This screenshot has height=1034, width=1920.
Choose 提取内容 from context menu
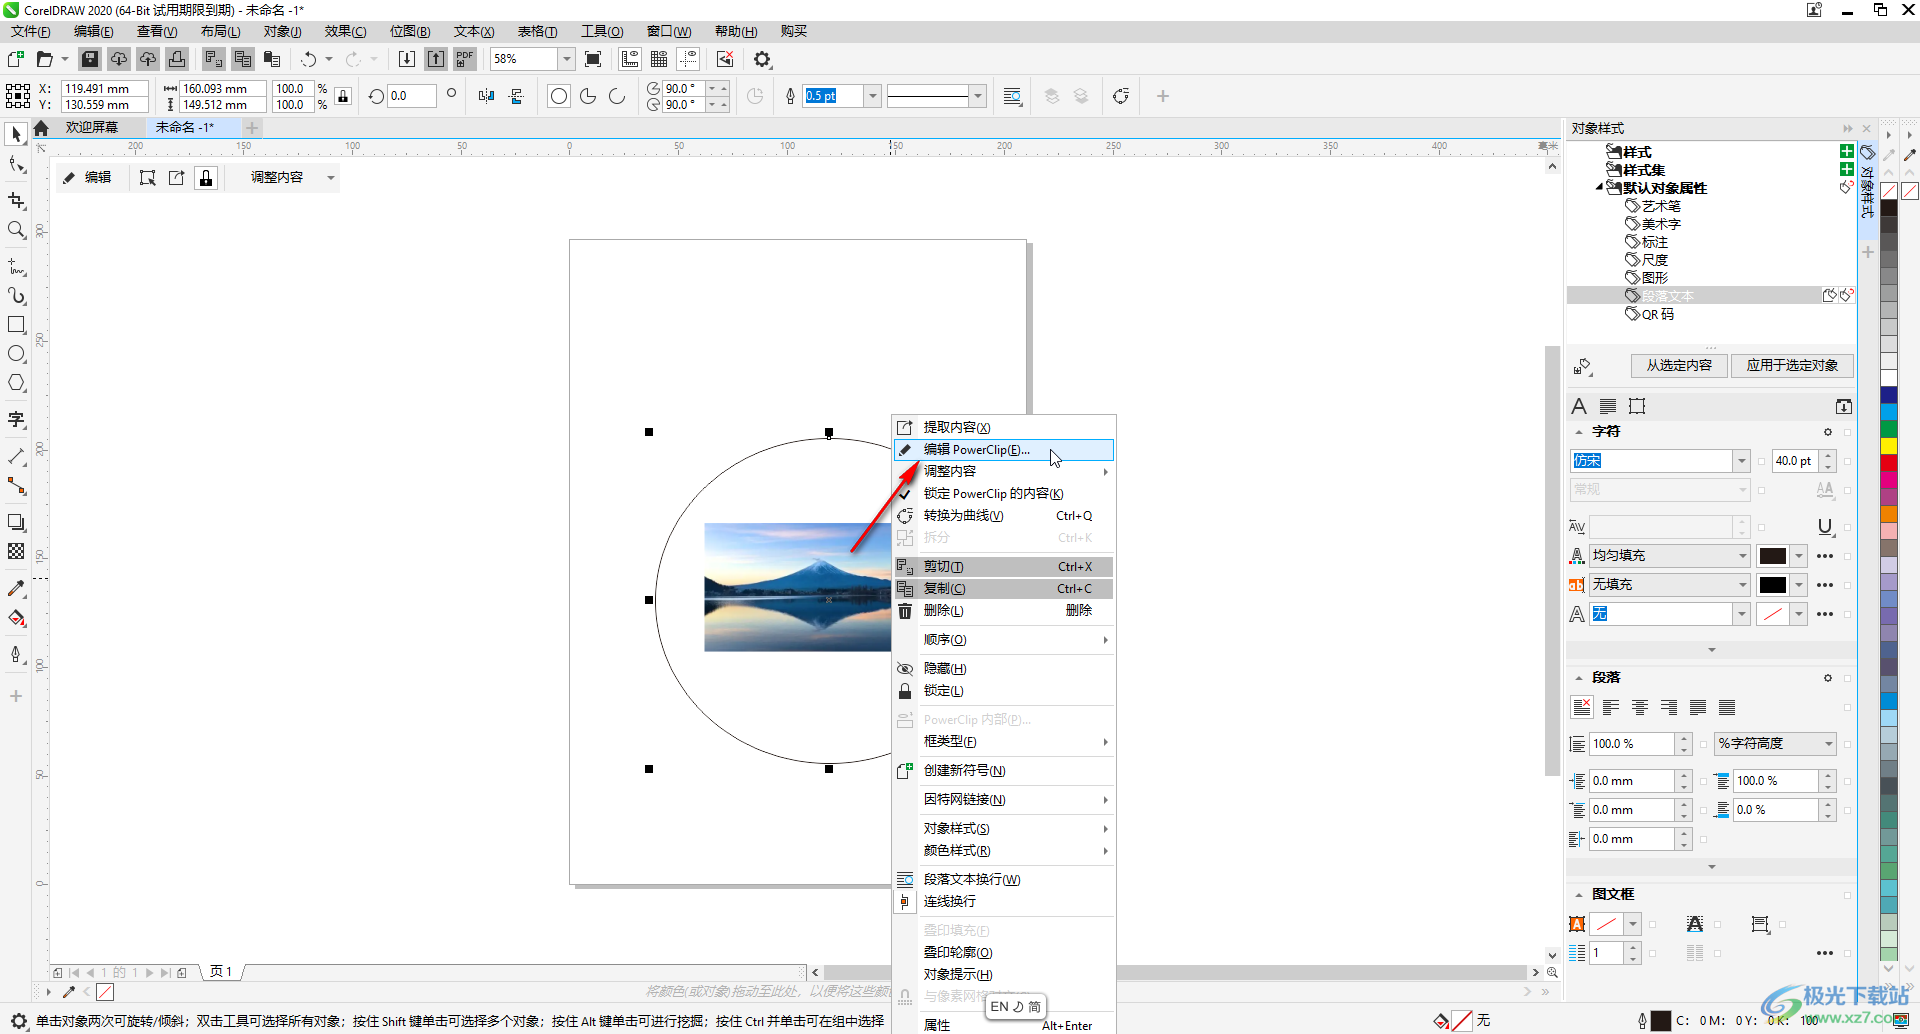1003,427
